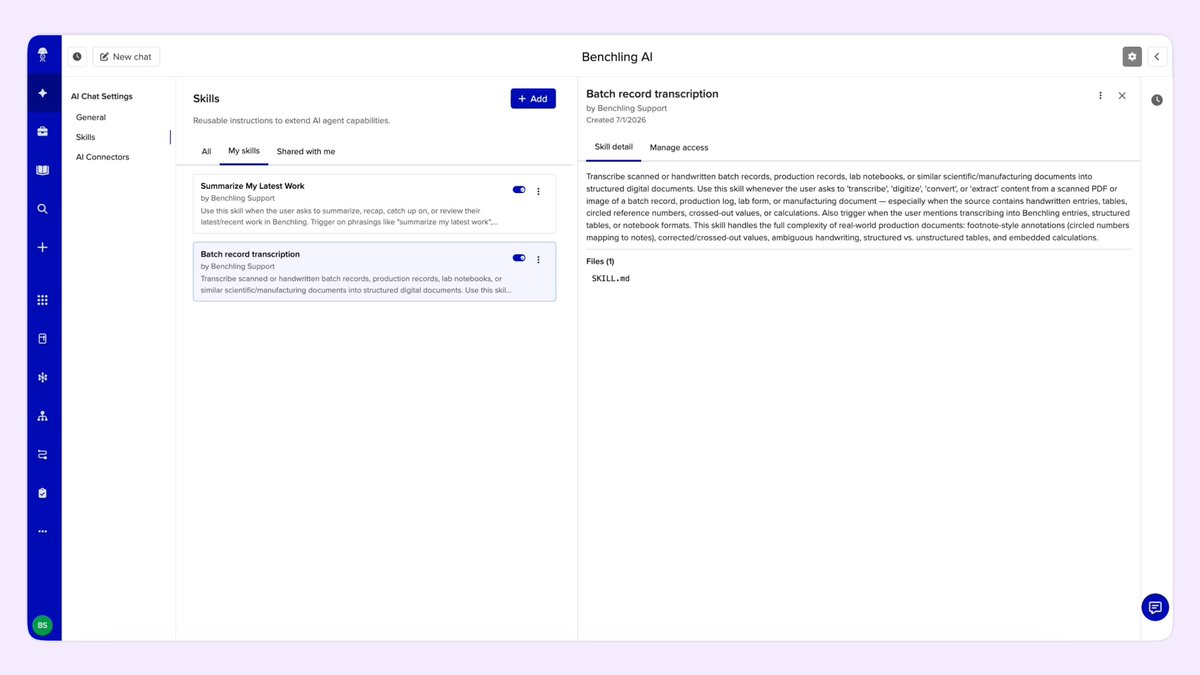Screen dimensions: 1200x675
Task: Open the workflow arrows icon in sidebar
Action: [x=42, y=454]
